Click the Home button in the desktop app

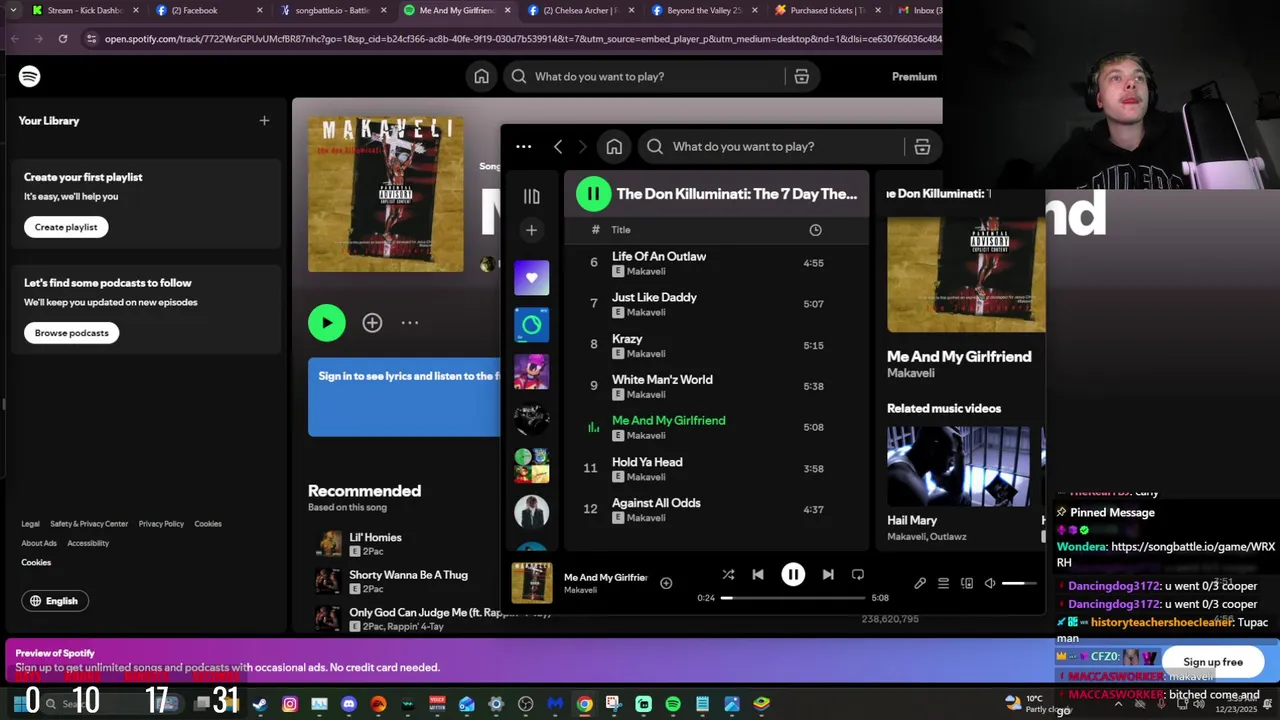click(614, 146)
